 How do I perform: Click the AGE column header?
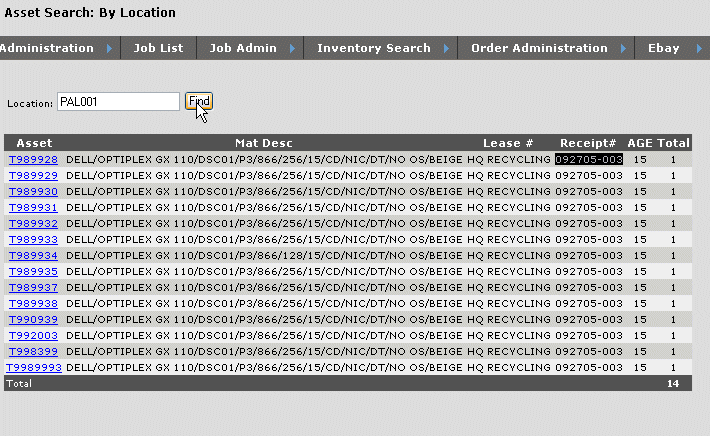pyautogui.click(x=640, y=143)
